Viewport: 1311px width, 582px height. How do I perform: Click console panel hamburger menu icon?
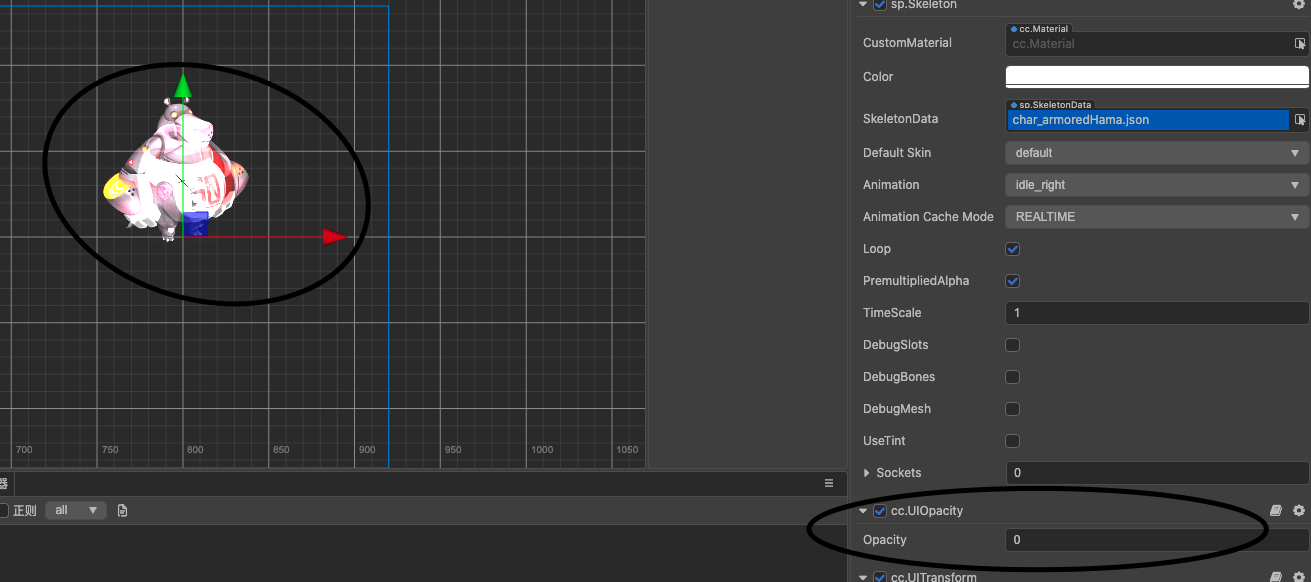[x=829, y=483]
